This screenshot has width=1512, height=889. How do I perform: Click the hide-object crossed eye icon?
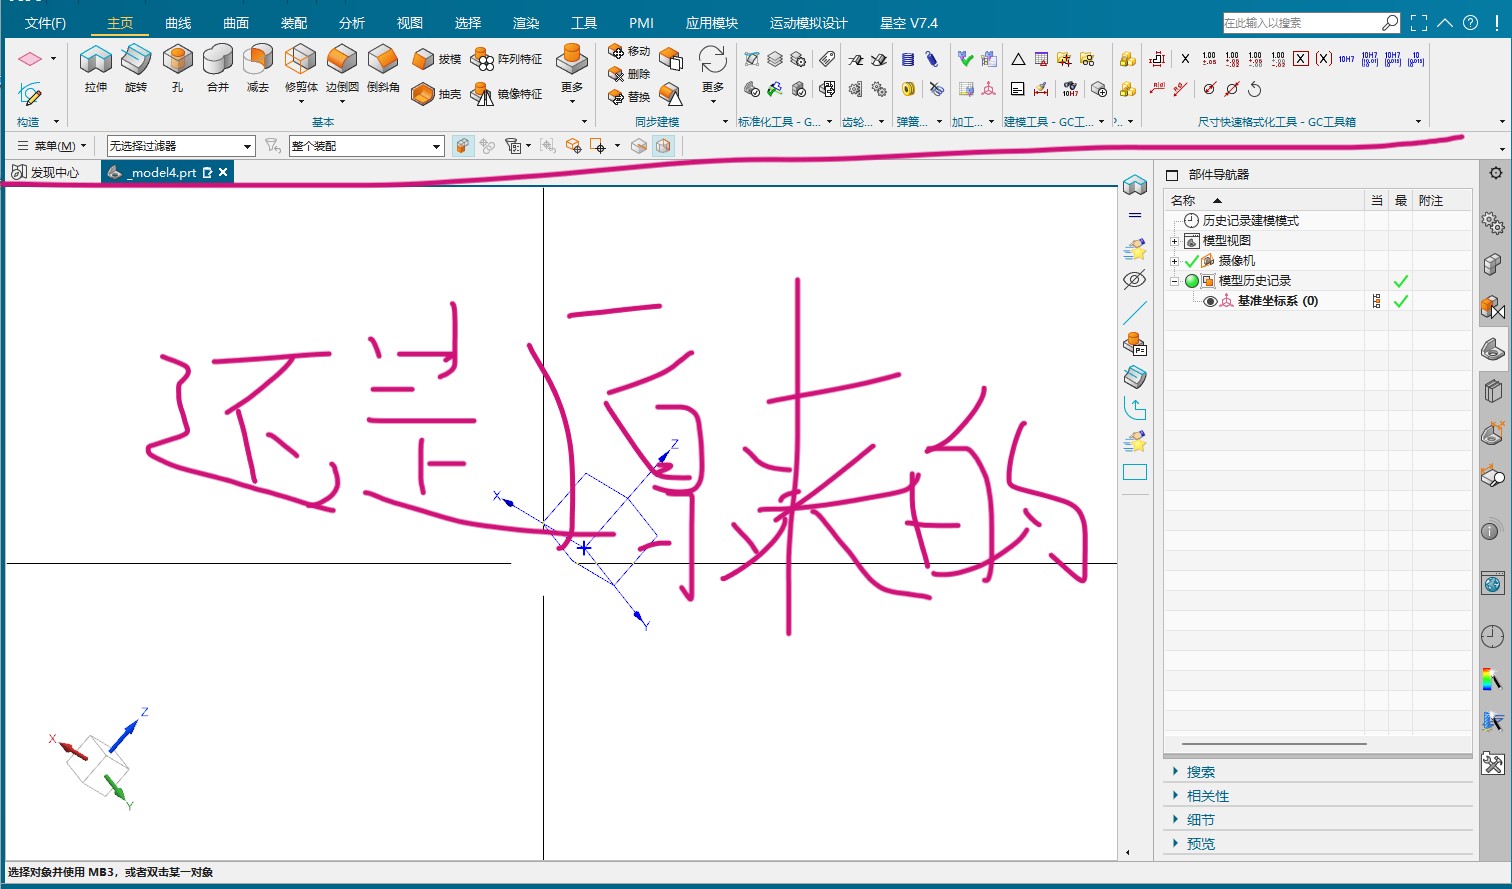1134,280
